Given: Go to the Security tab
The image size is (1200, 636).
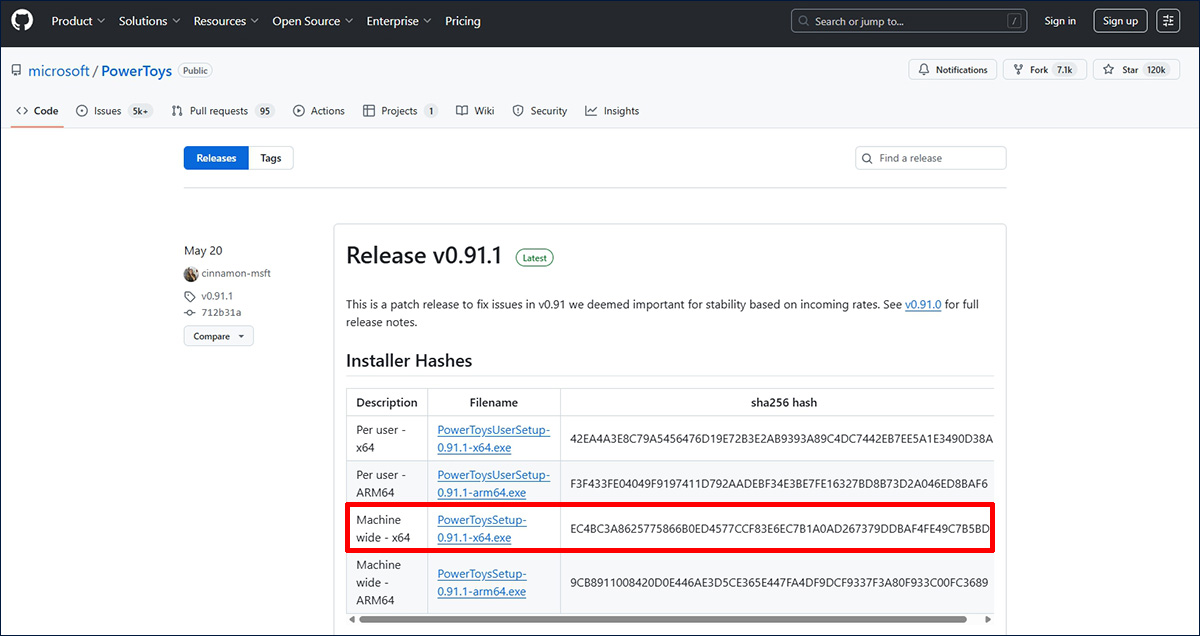Looking at the screenshot, I should (540, 111).
